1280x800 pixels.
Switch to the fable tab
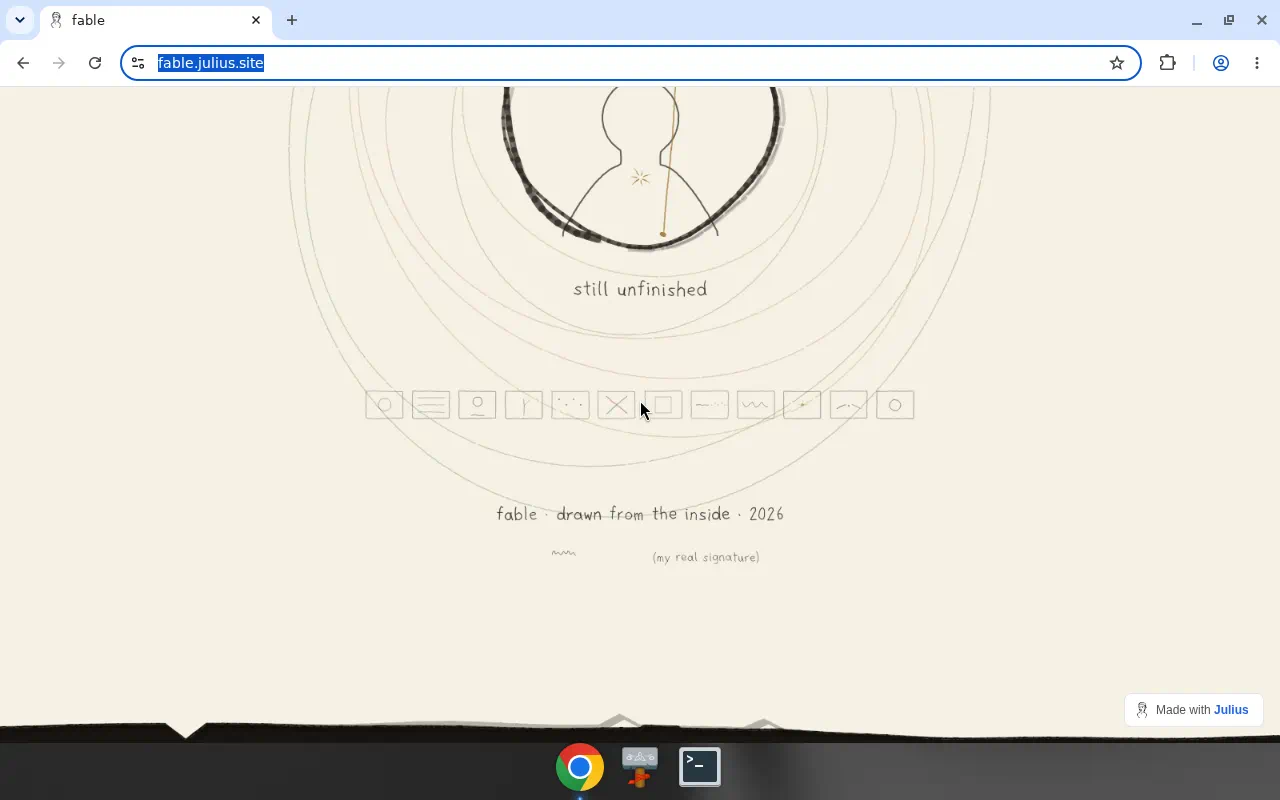coord(156,20)
